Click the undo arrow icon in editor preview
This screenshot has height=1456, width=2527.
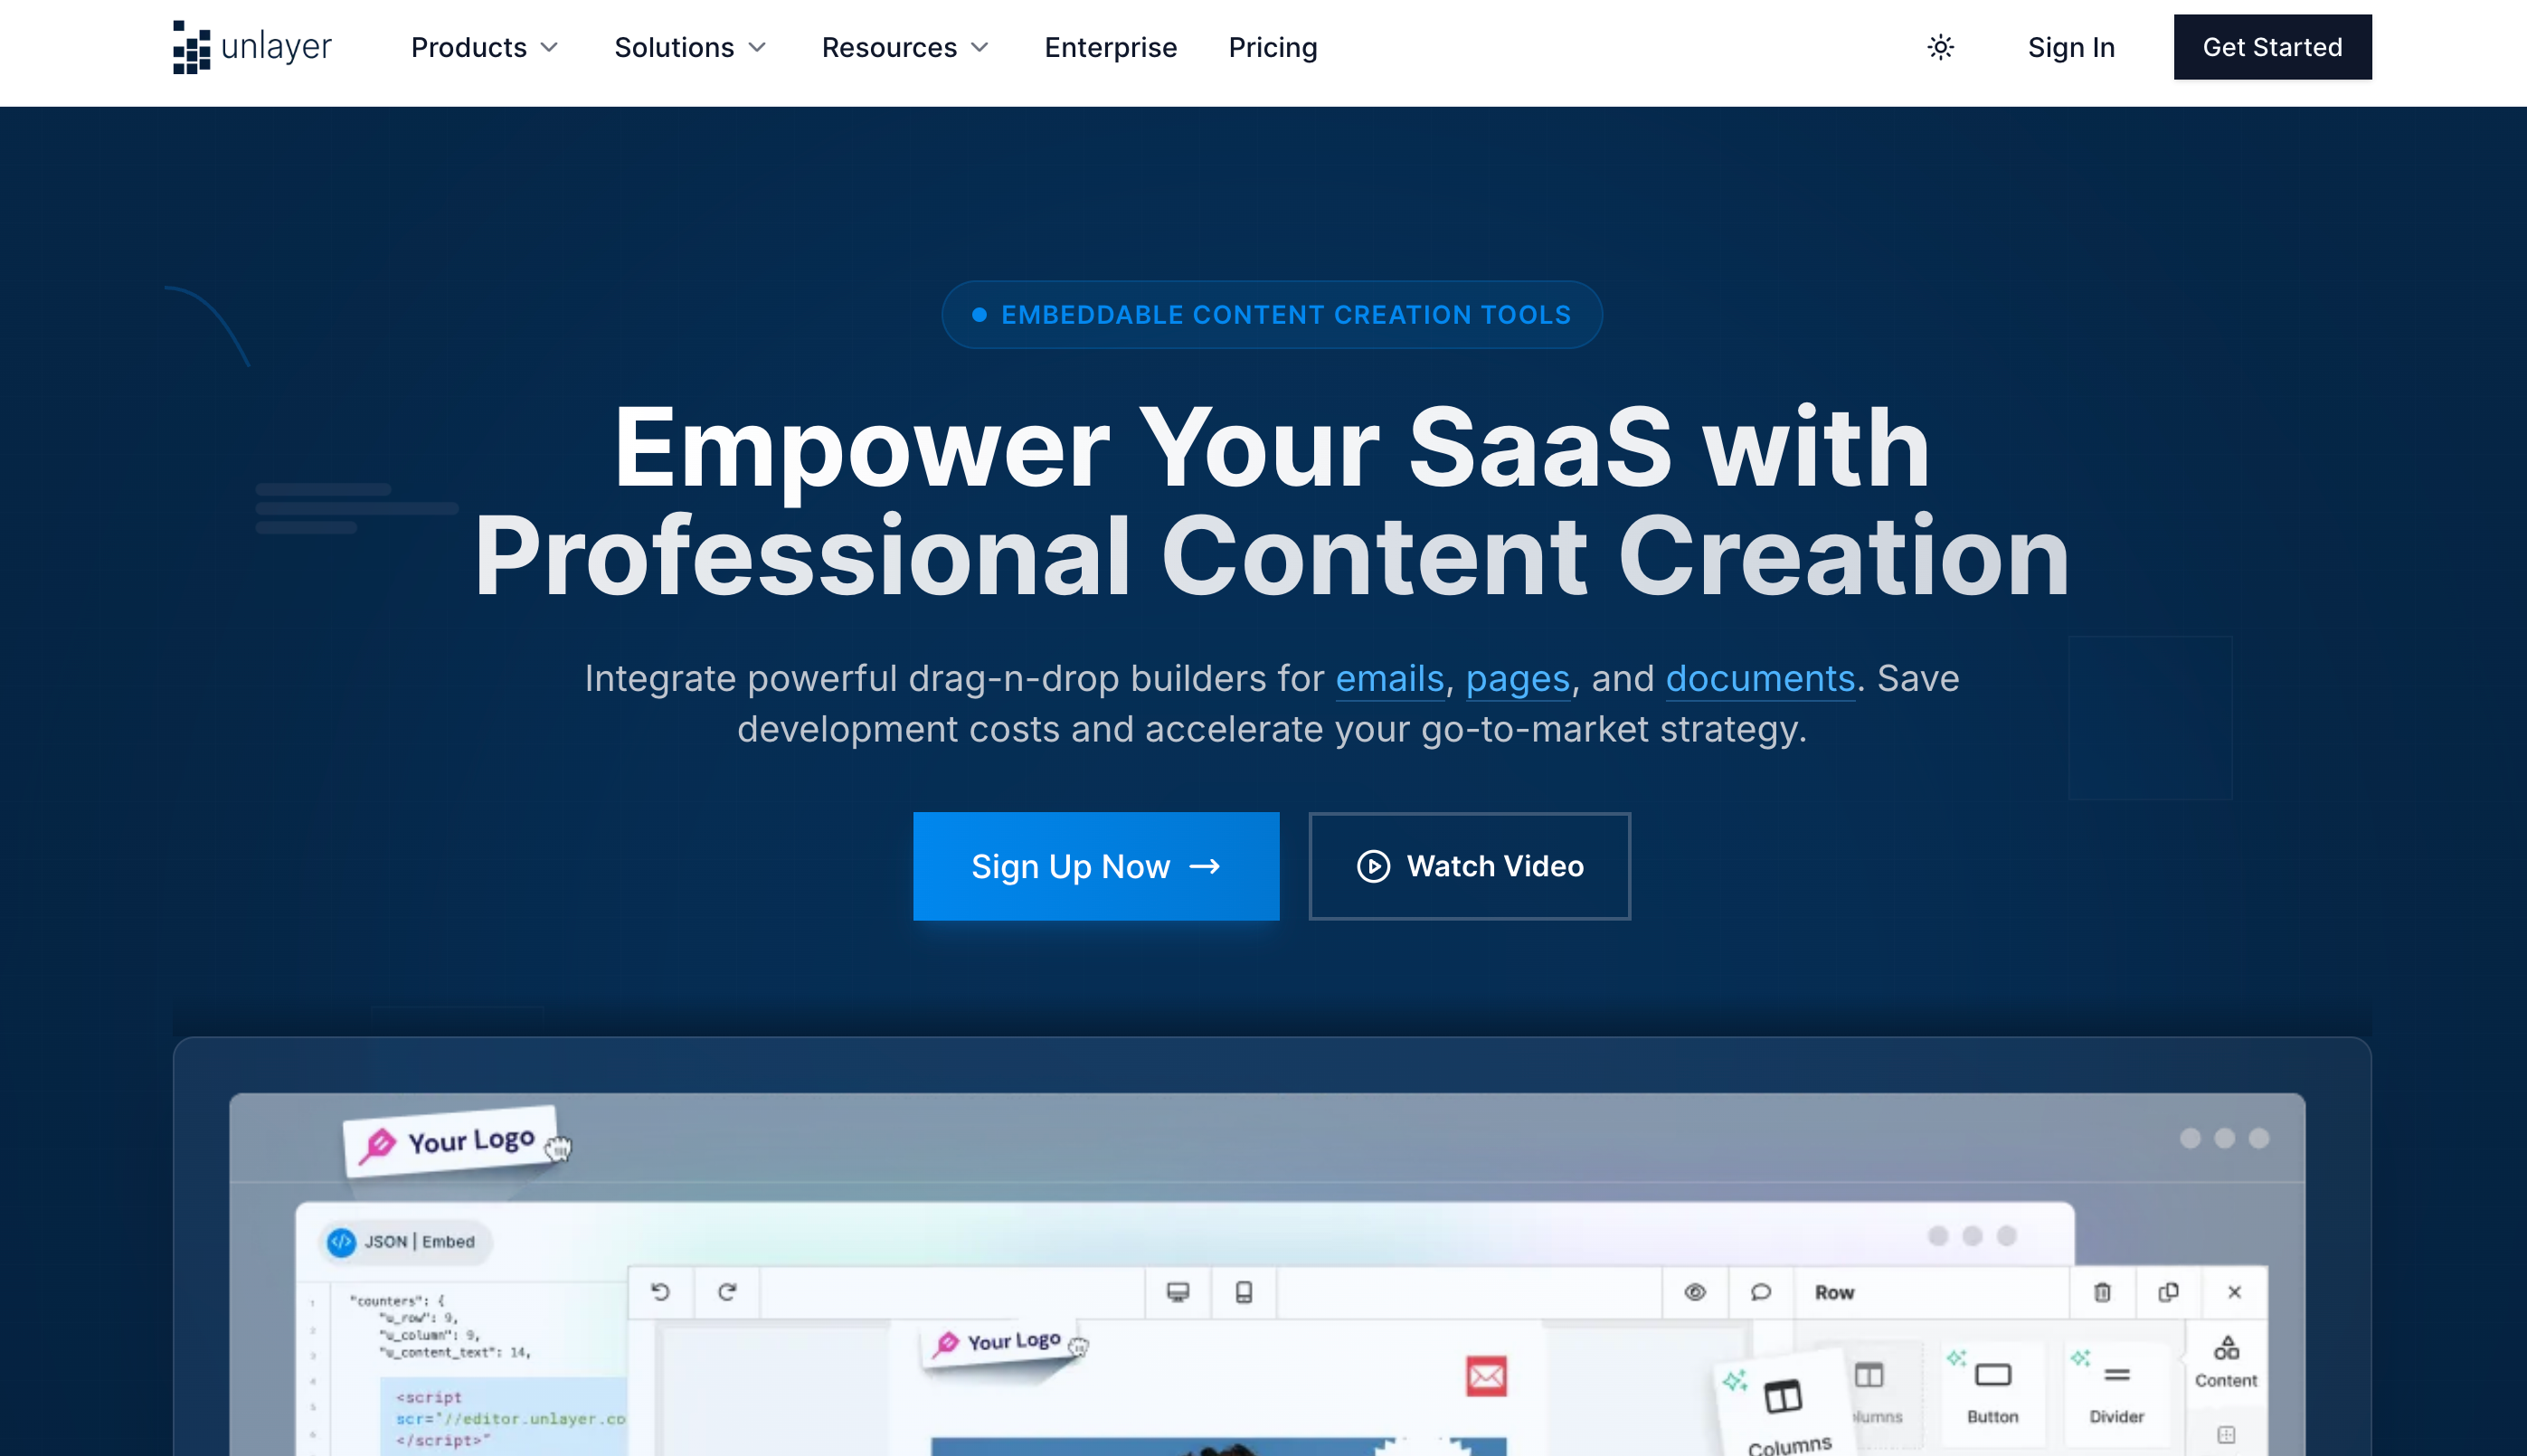coord(660,1292)
